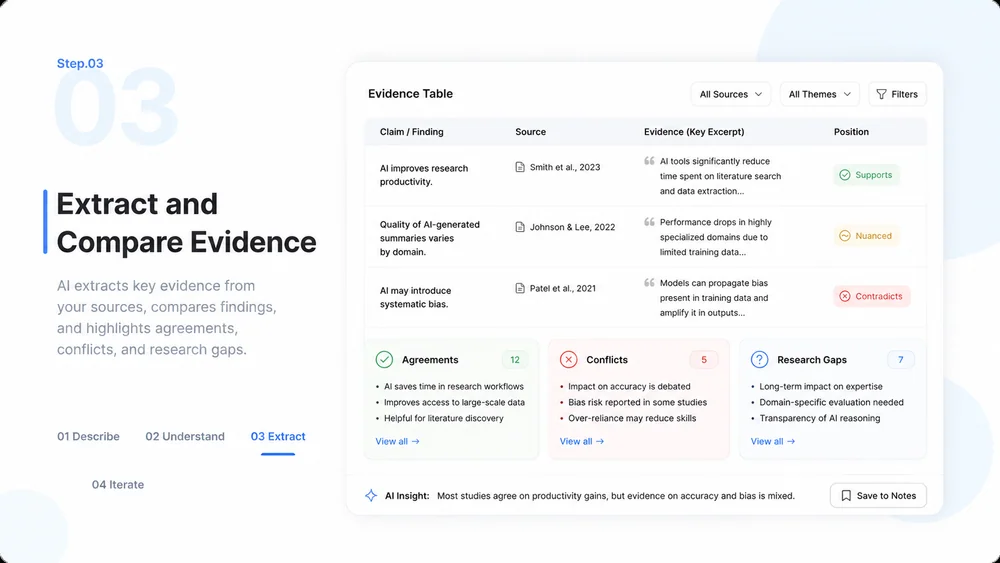1000x563 pixels.
Task: Switch to the 02 Understand tab
Action: coord(185,436)
